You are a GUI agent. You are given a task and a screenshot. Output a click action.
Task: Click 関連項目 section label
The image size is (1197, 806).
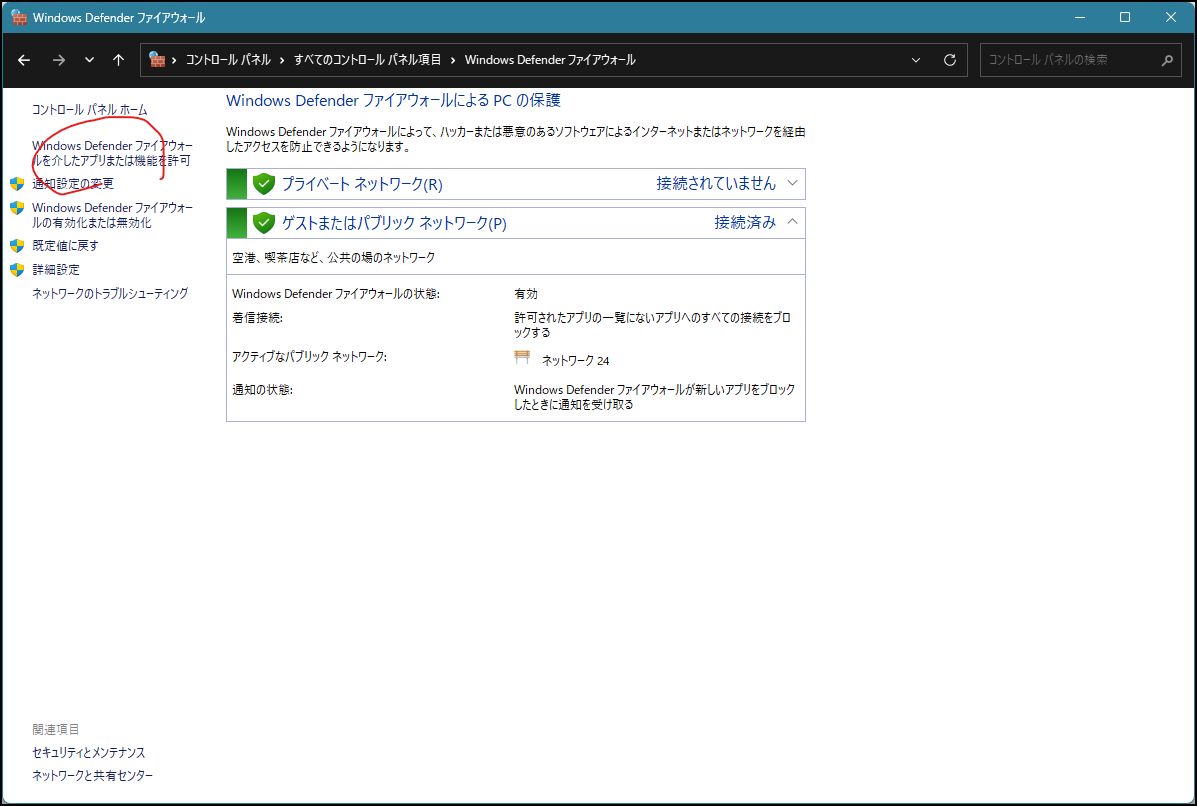(x=56, y=729)
